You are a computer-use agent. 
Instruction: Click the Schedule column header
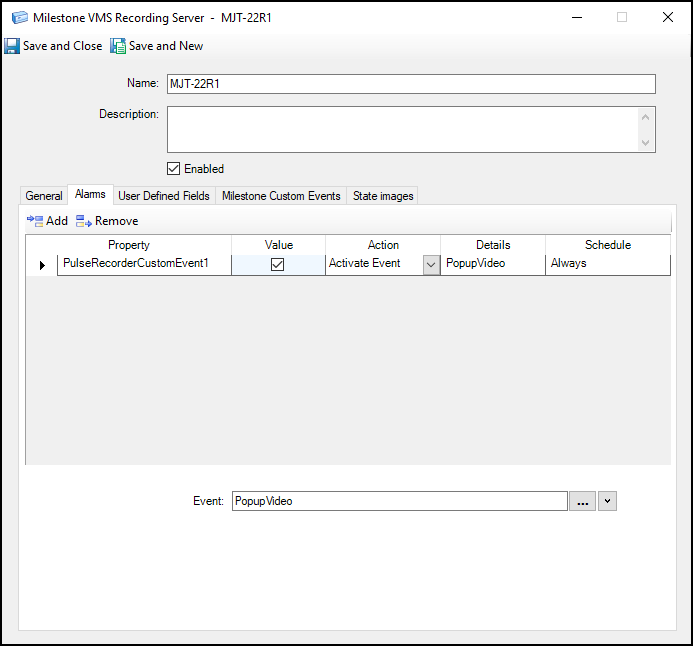coord(608,245)
